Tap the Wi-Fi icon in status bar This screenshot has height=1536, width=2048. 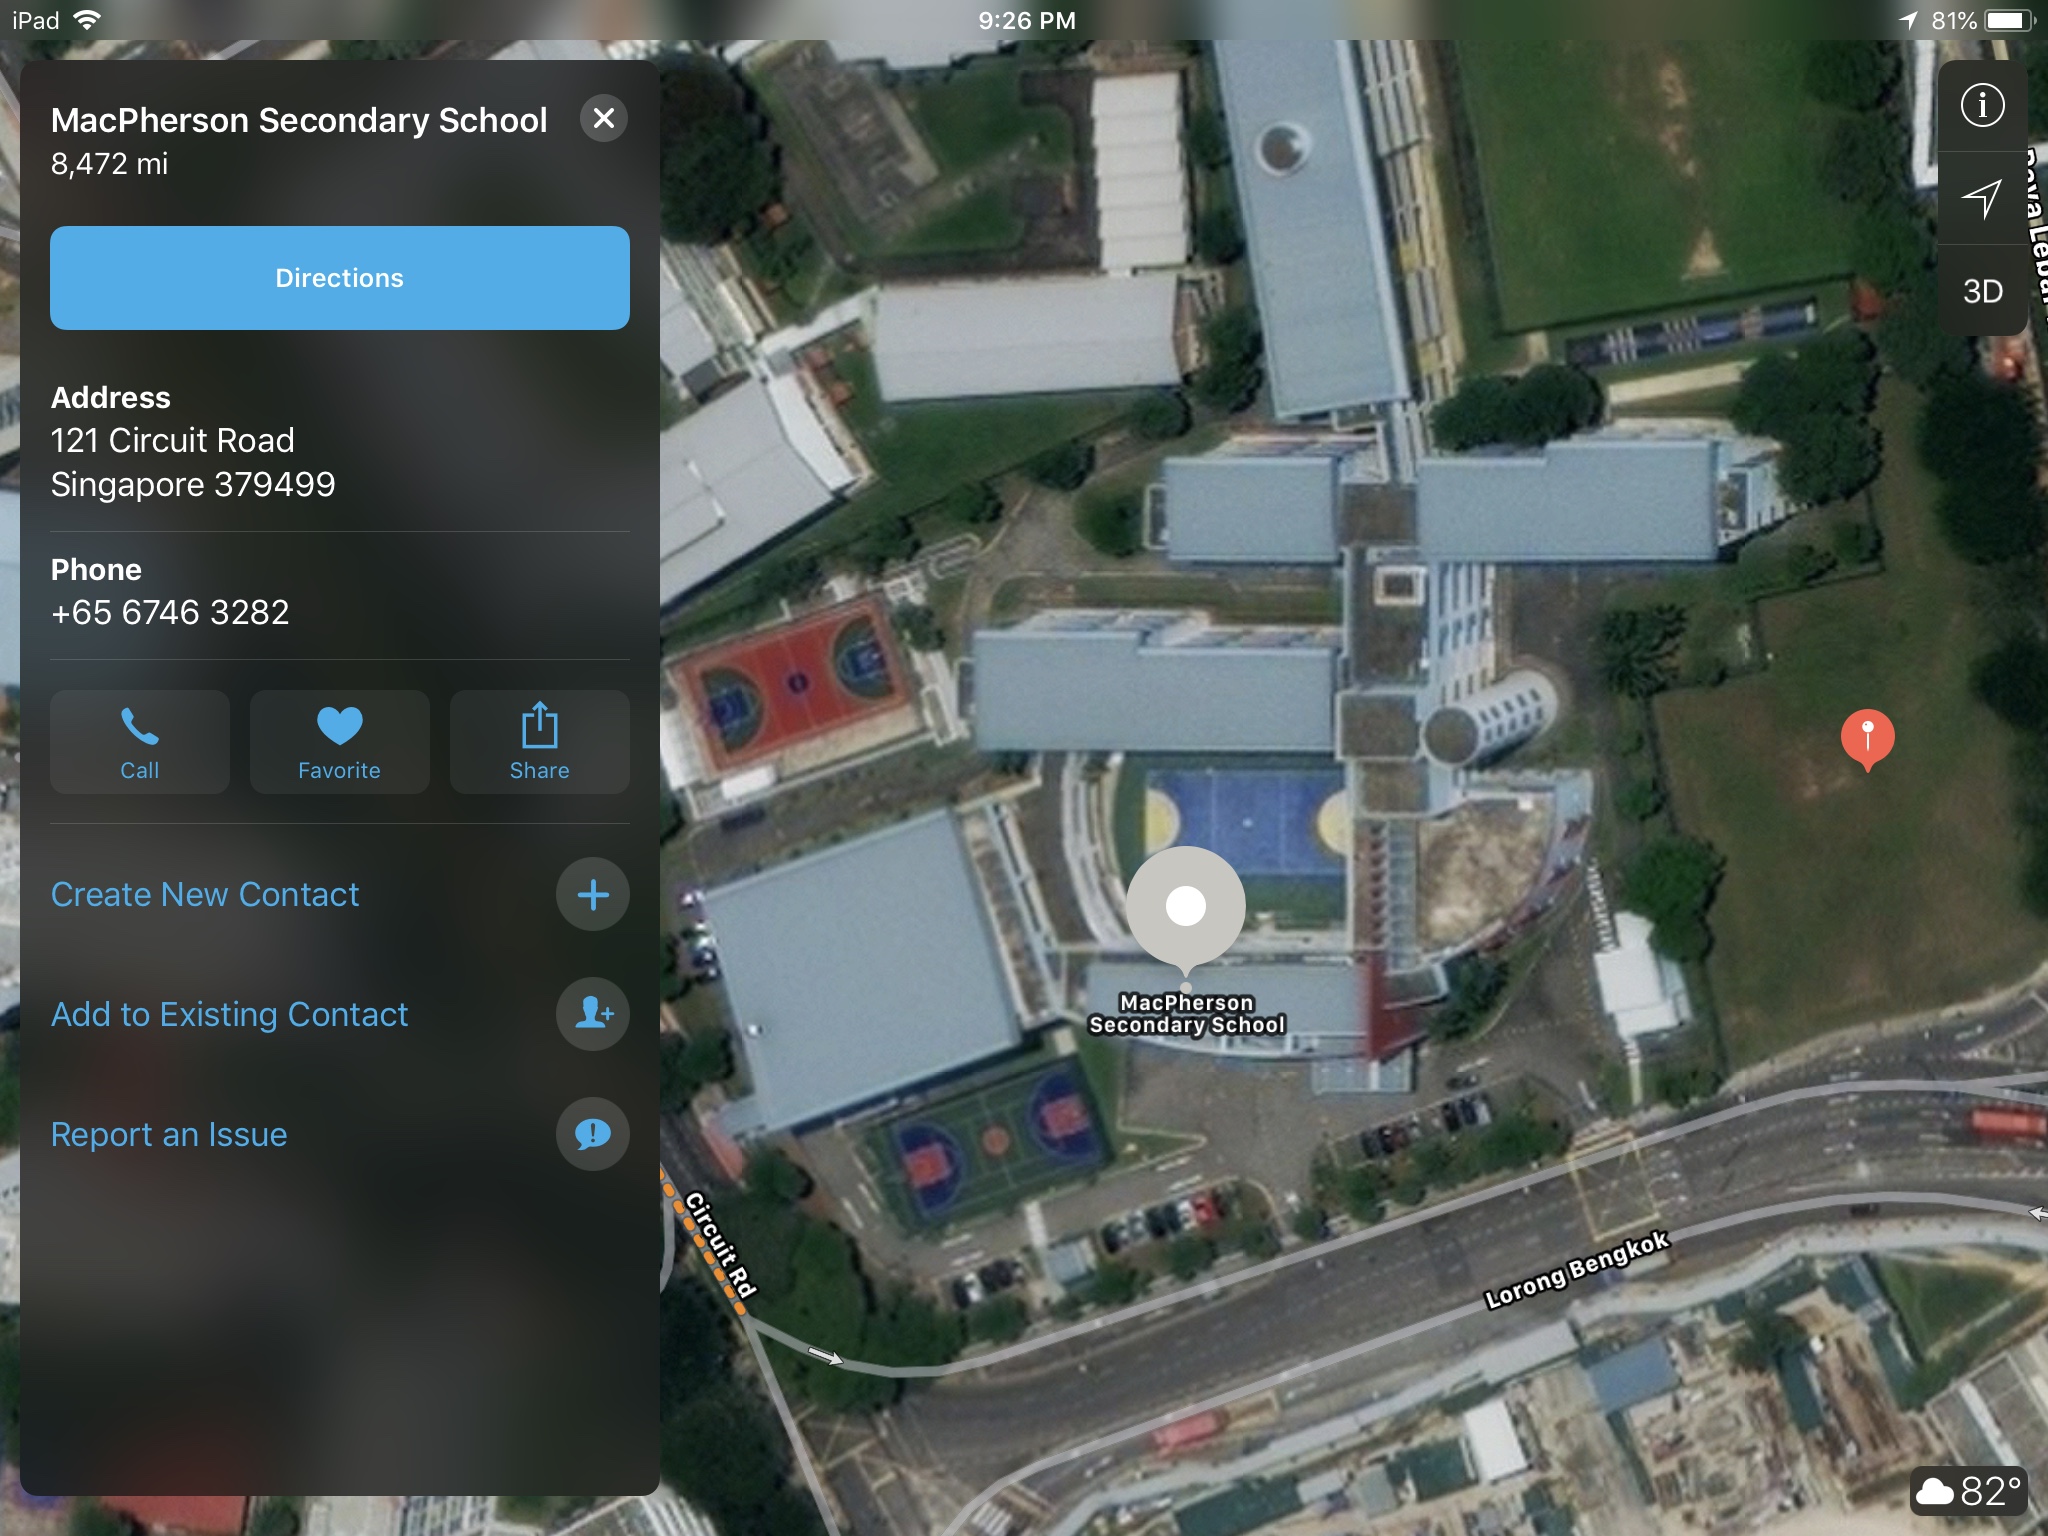coord(88,20)
